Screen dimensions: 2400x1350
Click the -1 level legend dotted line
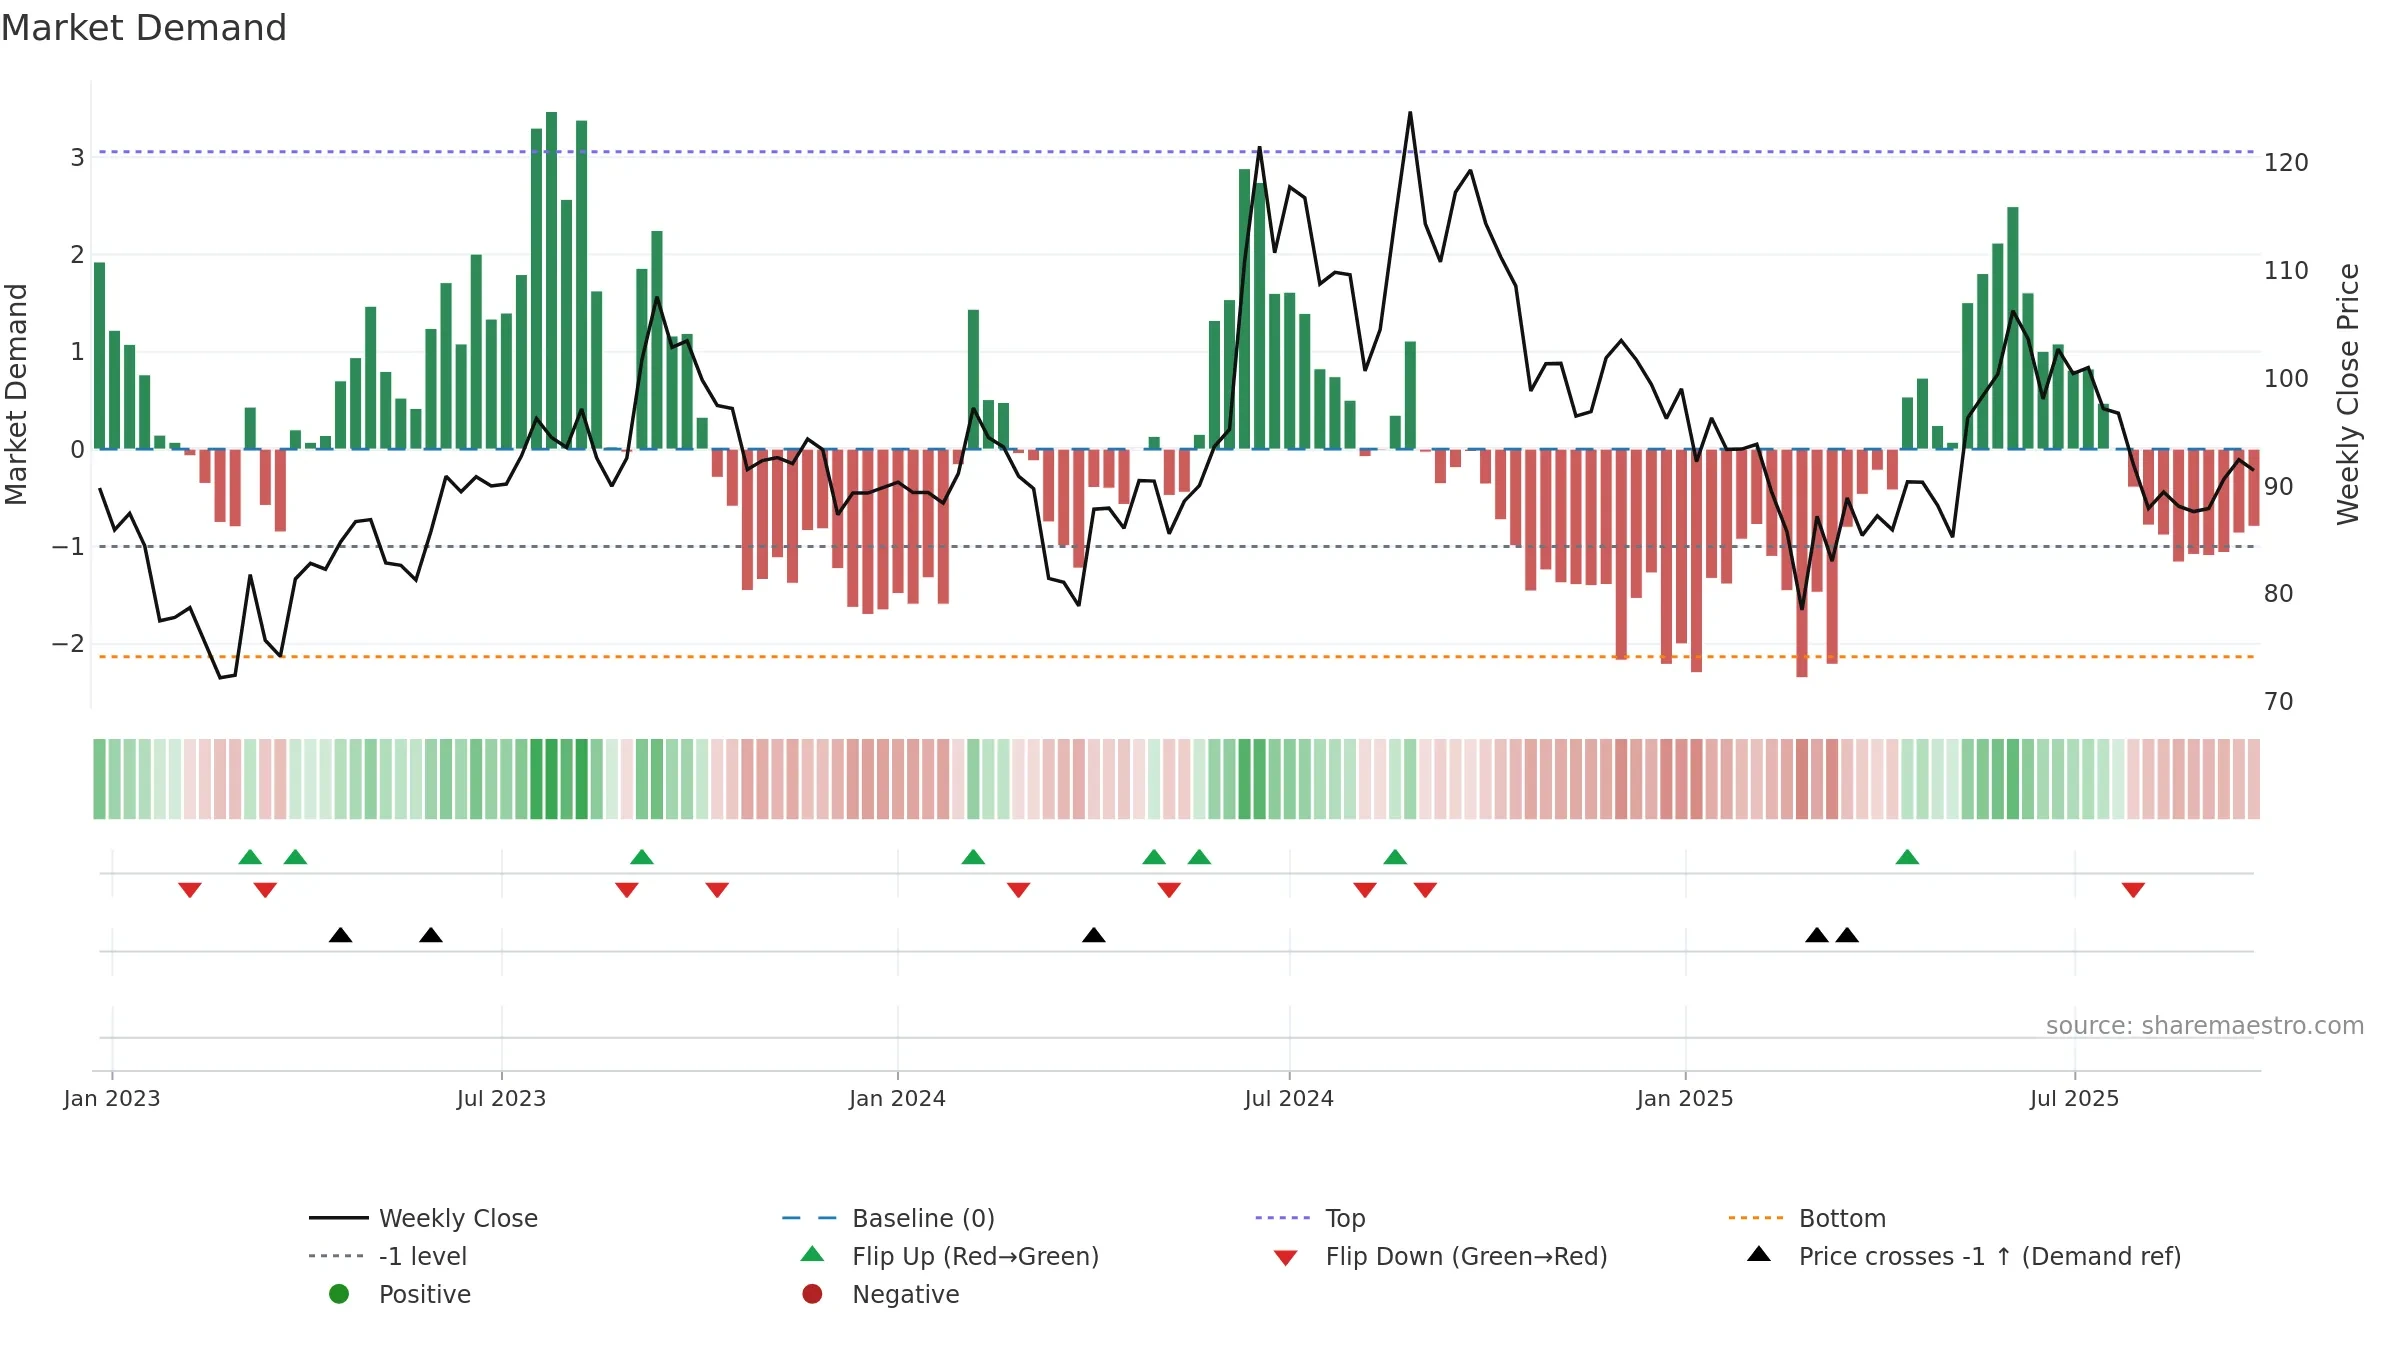pos(336,1256)
